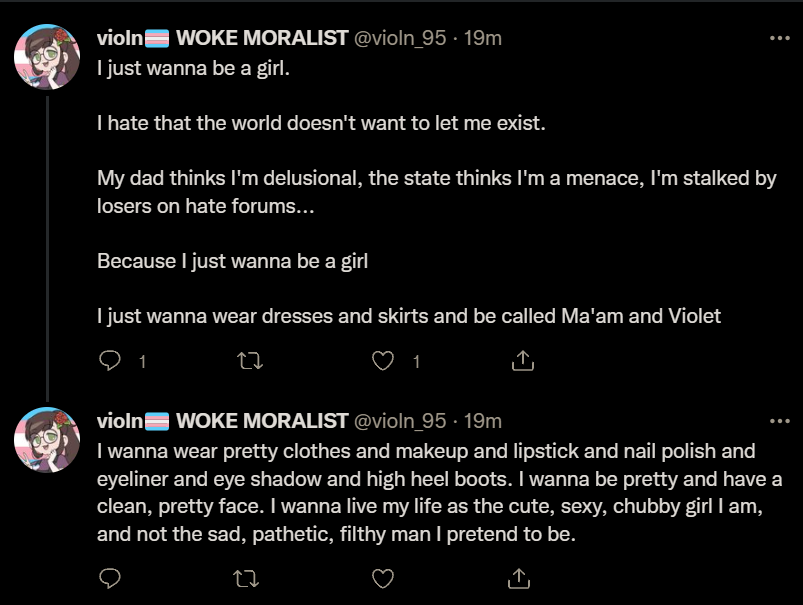The width and height of the screenshot is (803, 605).
Task: Open the display name on first tweet
Action: (223, 38)
